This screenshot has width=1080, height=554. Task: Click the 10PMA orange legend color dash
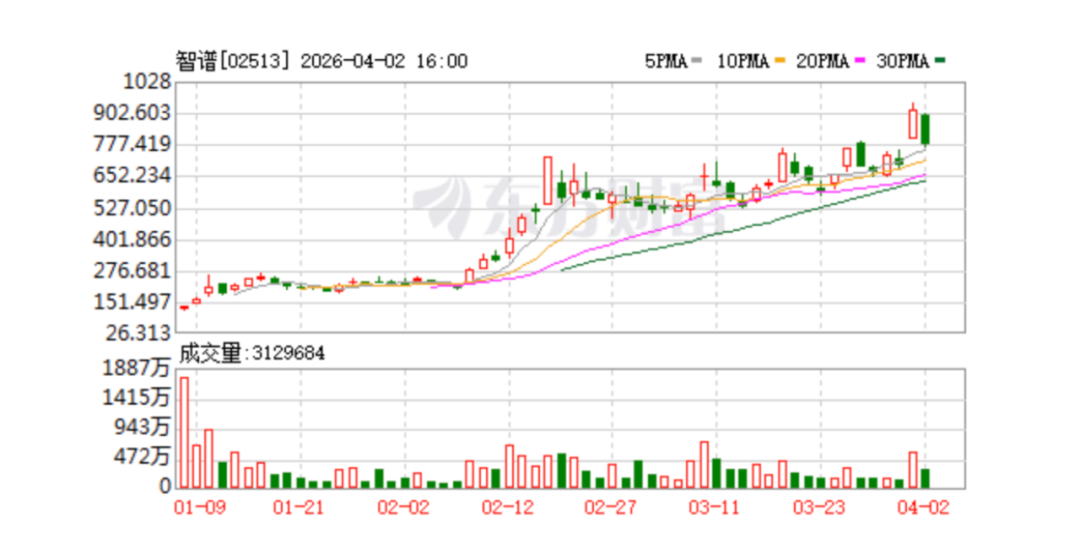tap(776, 62)
